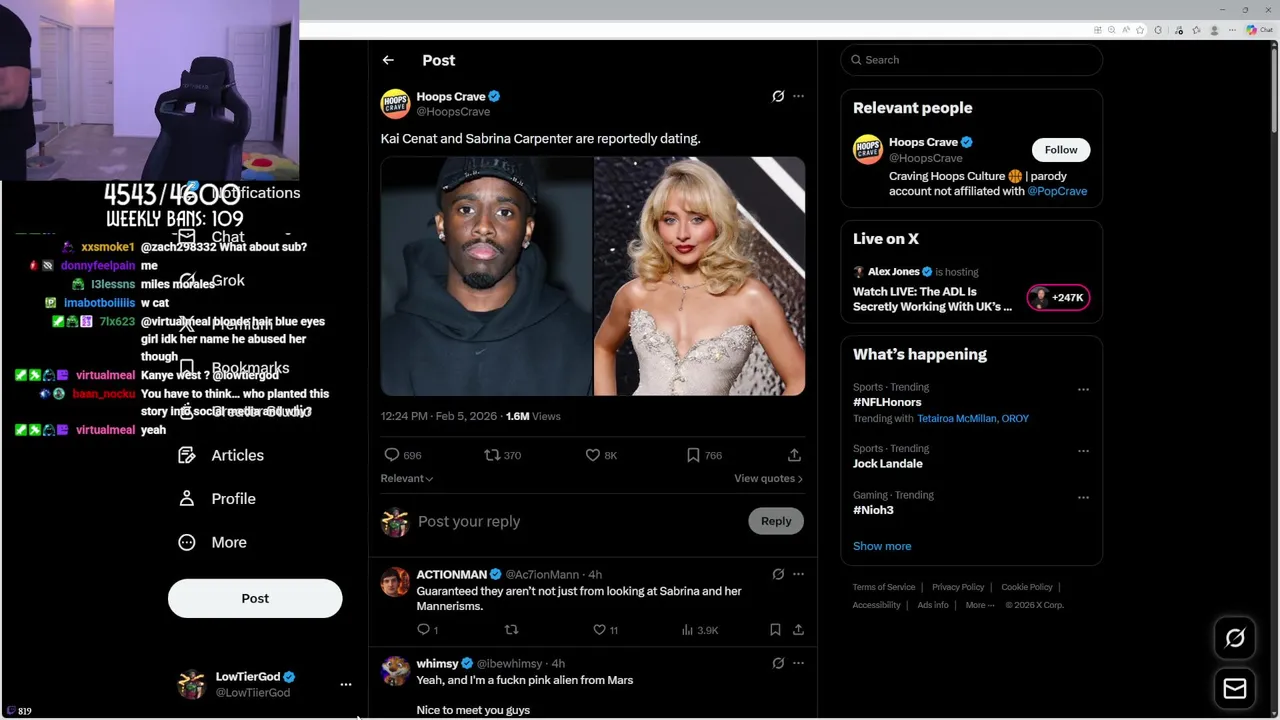
Task: Share the Hoops Crave post
Action: 794,455
